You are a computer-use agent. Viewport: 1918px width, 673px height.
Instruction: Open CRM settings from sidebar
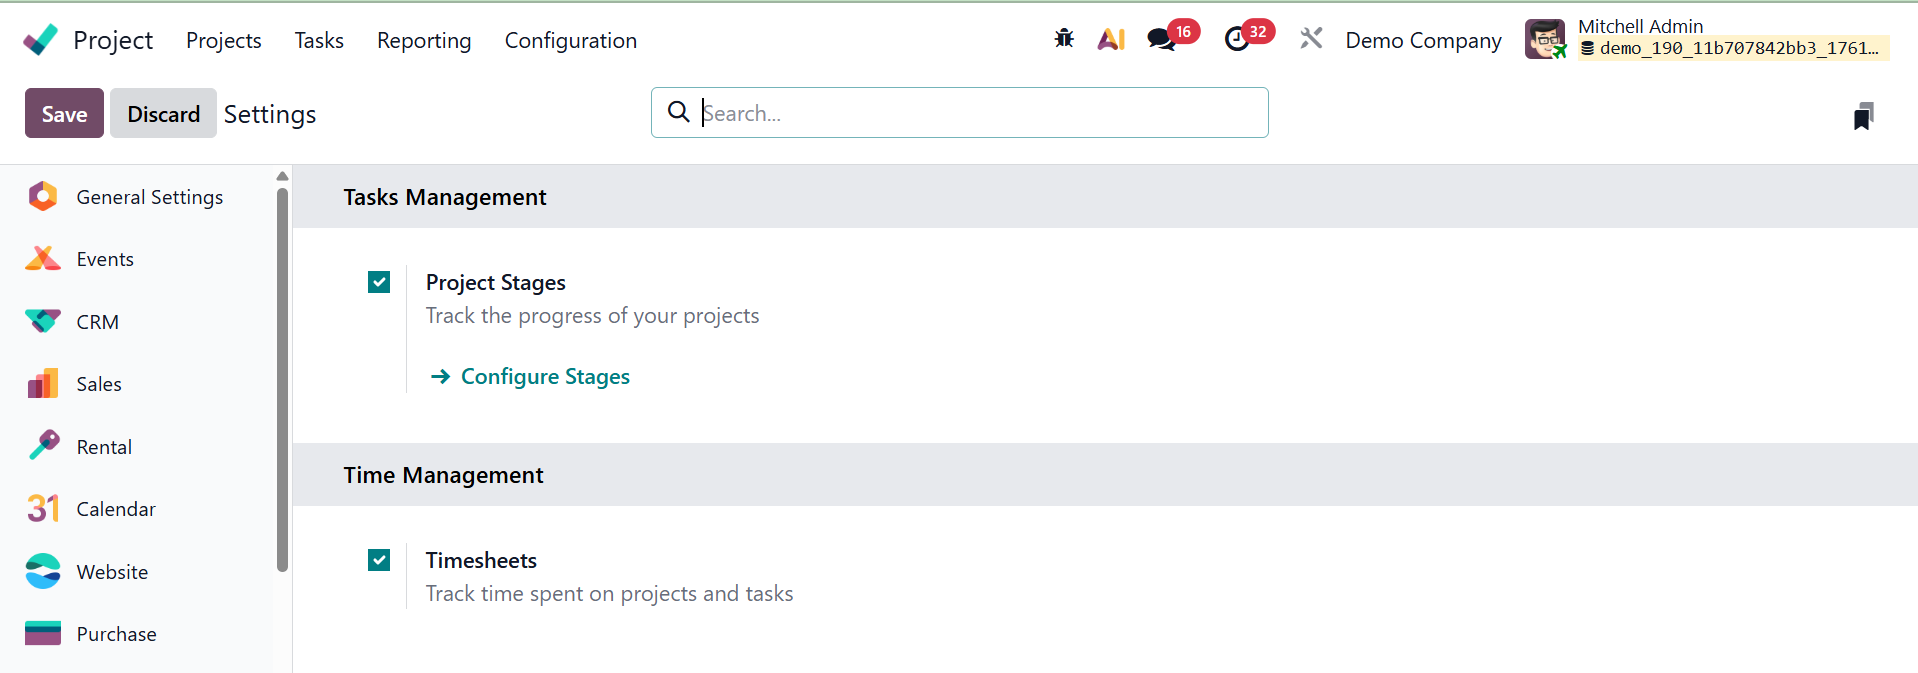click(x=97, y=322)
